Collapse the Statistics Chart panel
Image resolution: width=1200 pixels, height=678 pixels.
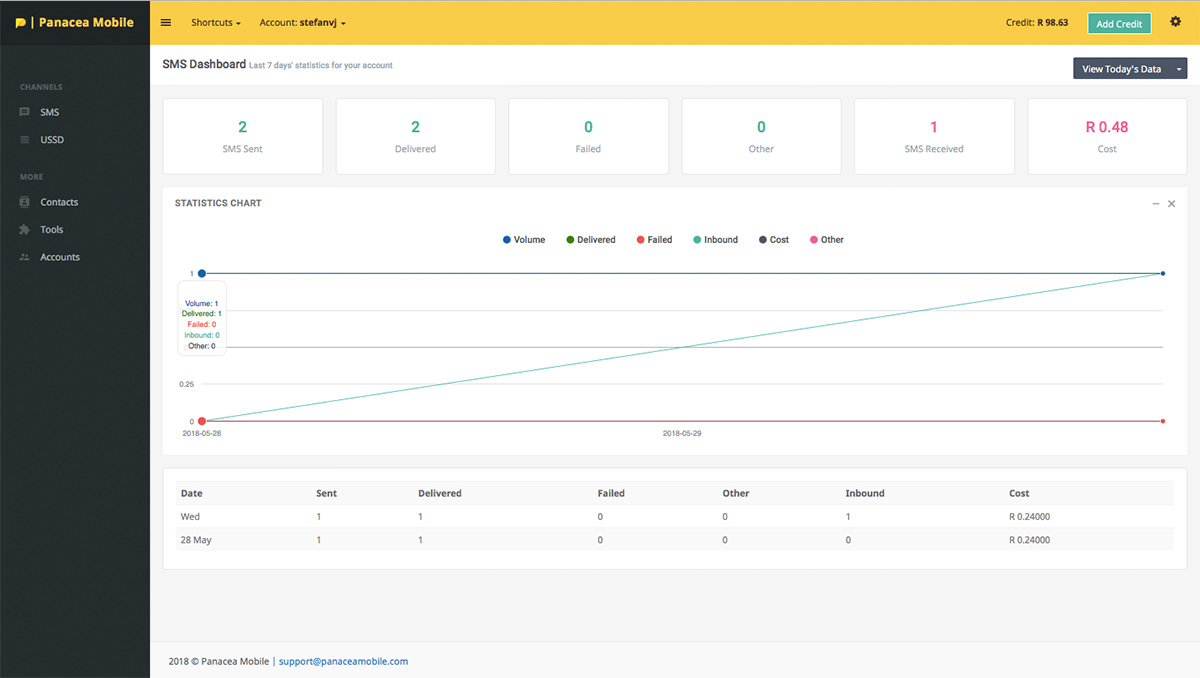click(x=1156, y=204)
